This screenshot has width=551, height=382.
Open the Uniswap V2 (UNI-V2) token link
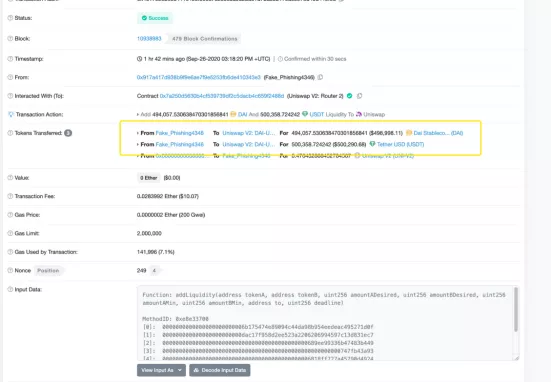(x=388, y=156)
